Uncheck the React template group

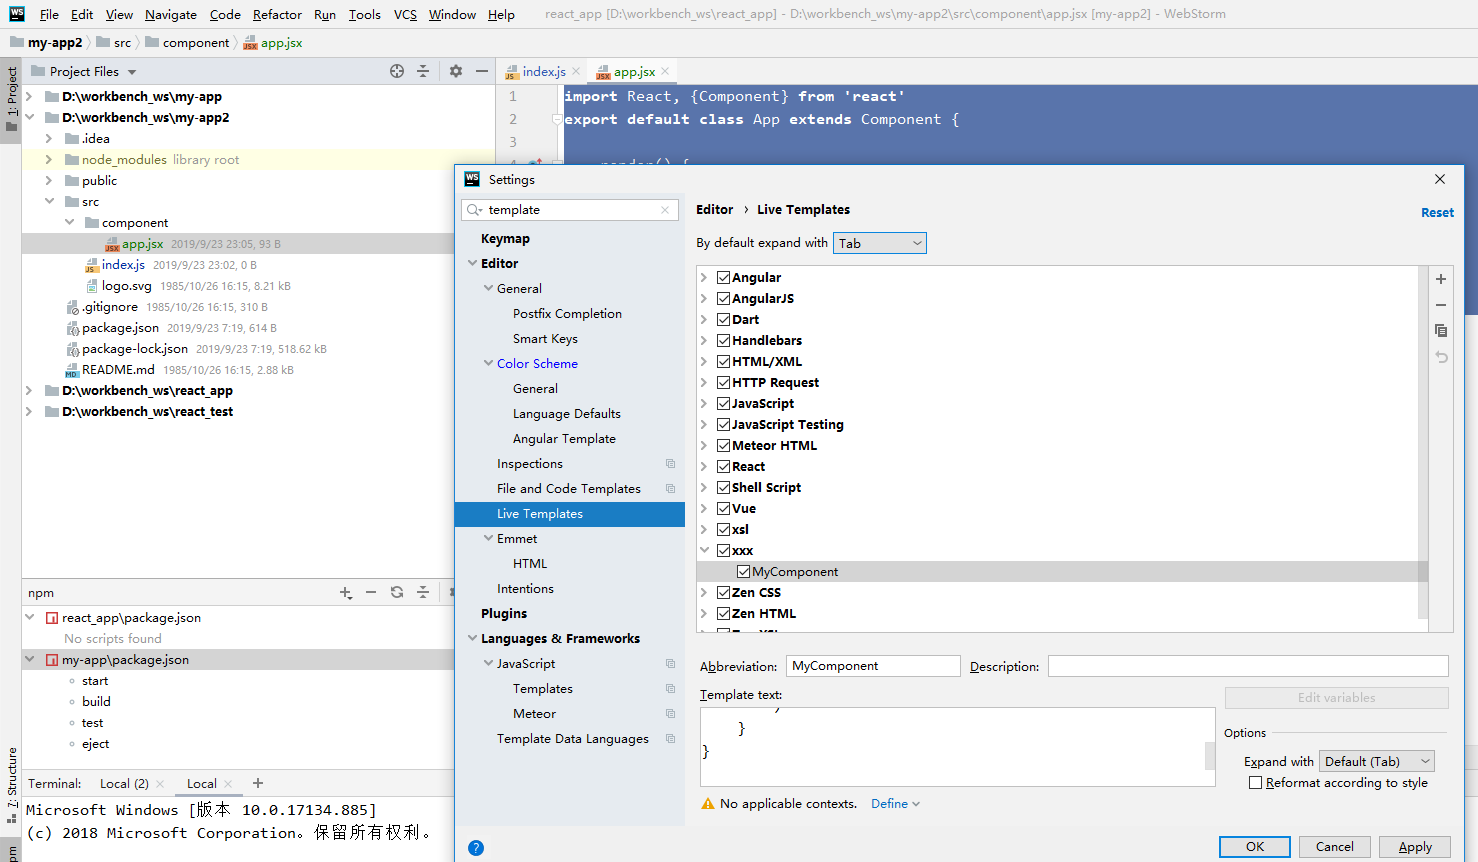(723, 467)
